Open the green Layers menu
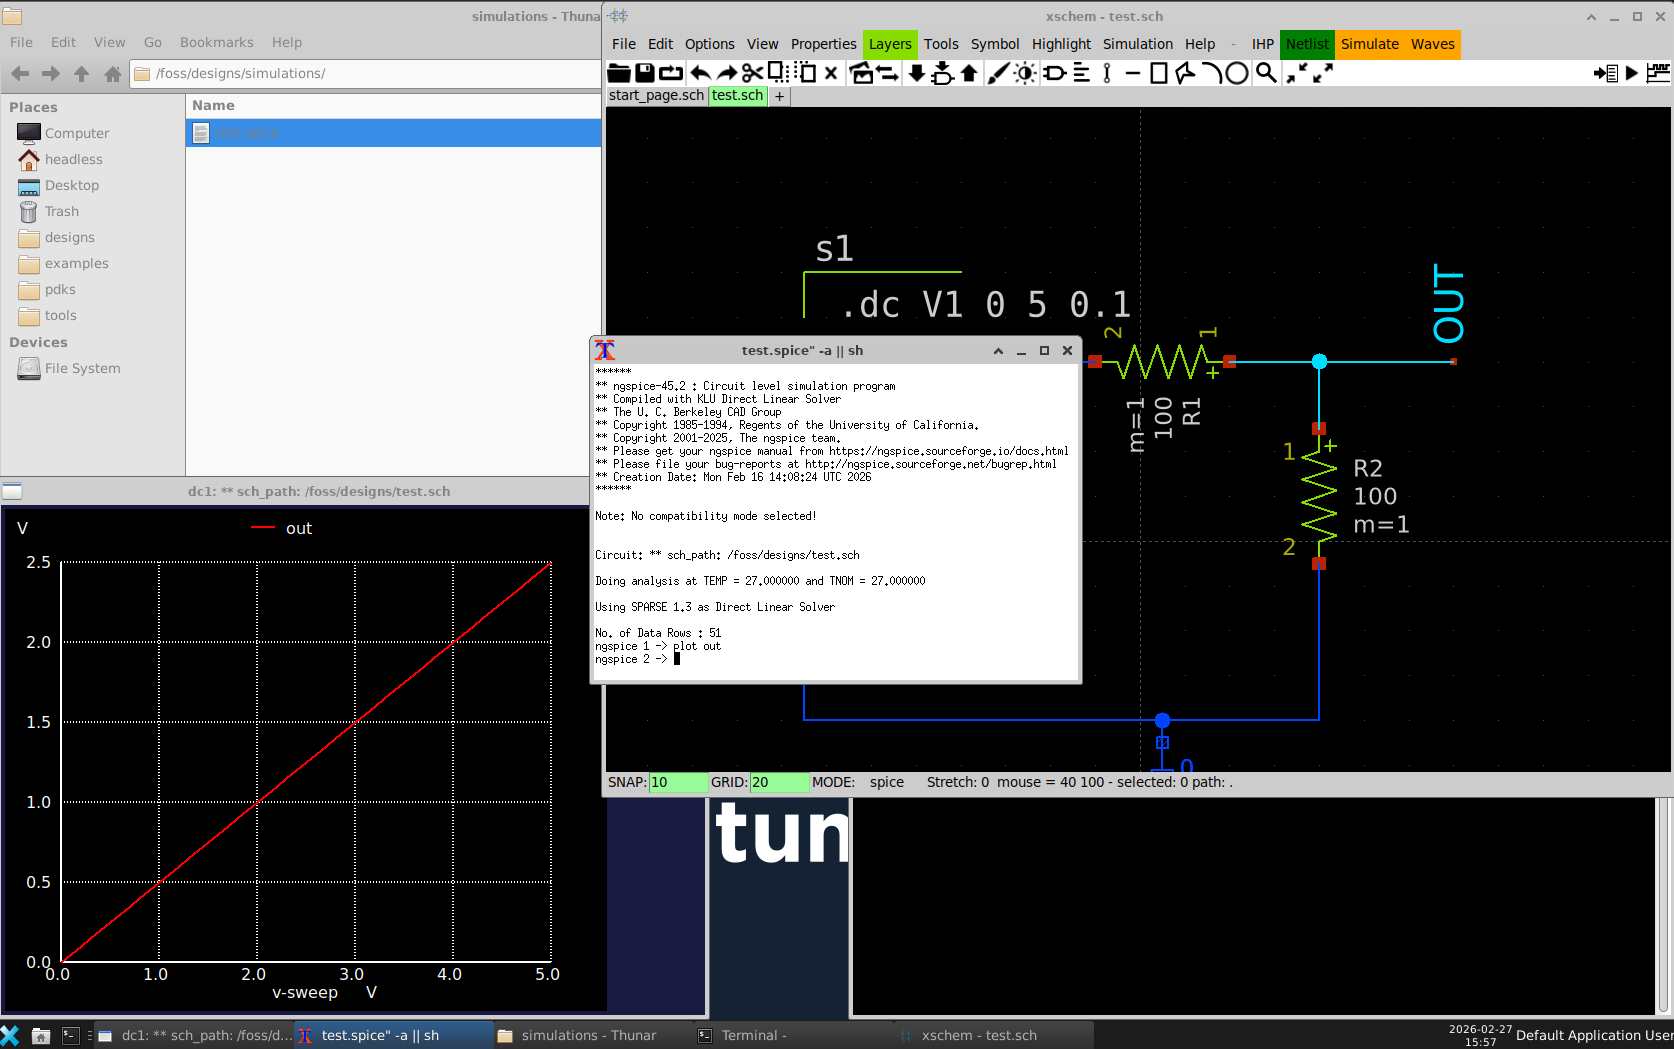This screenshot has height=1049, width=1674. pyautogui.click(x=889, y=44)
